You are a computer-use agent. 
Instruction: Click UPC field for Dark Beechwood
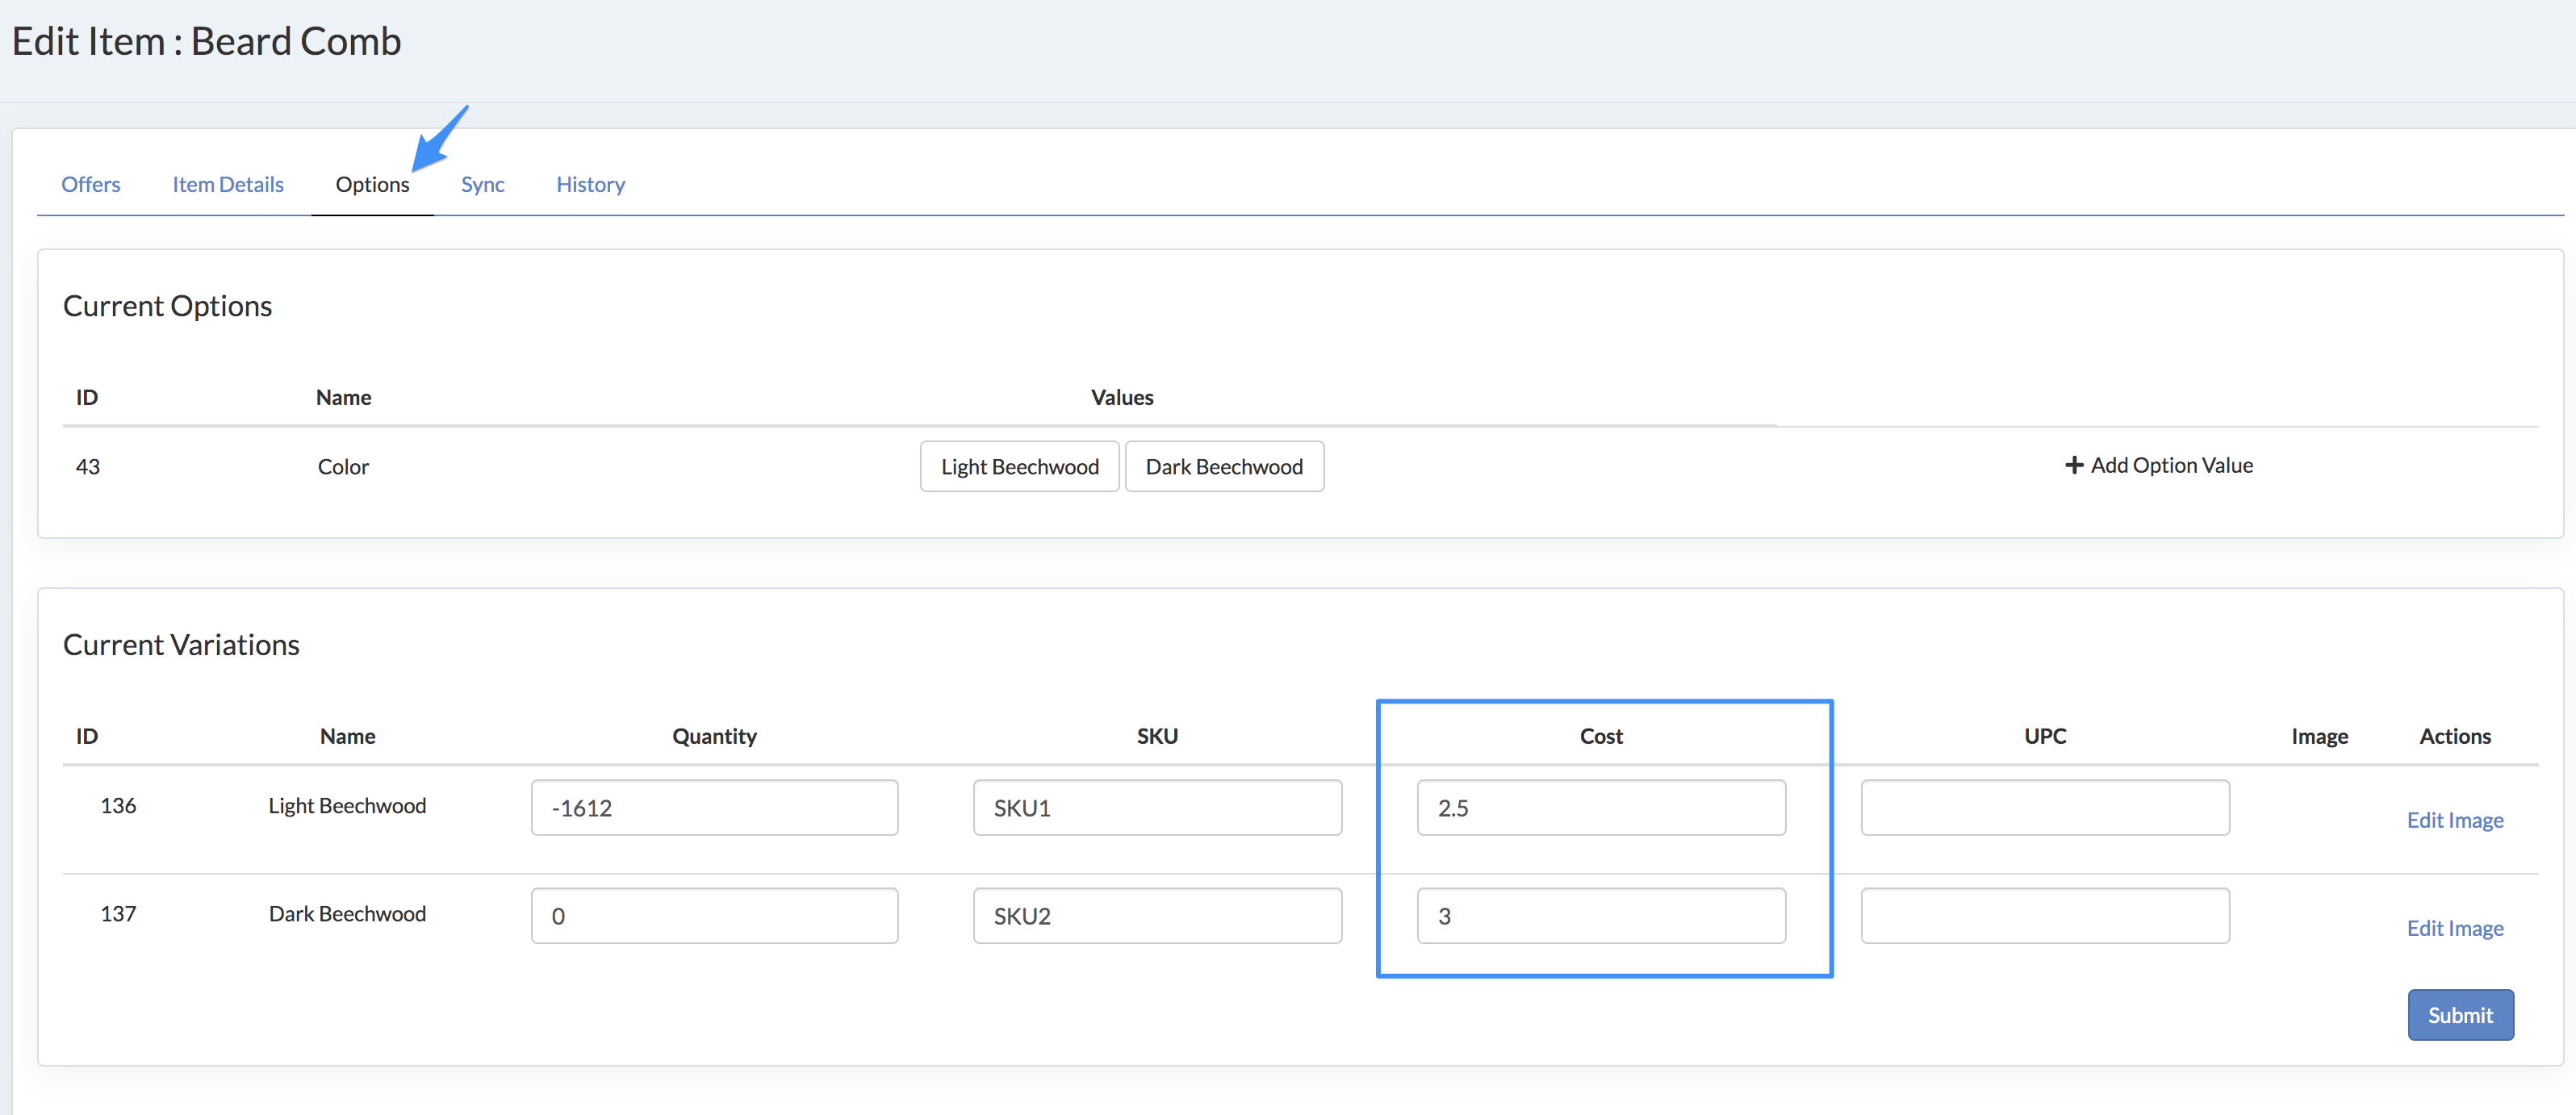(x=2044, y=916)
